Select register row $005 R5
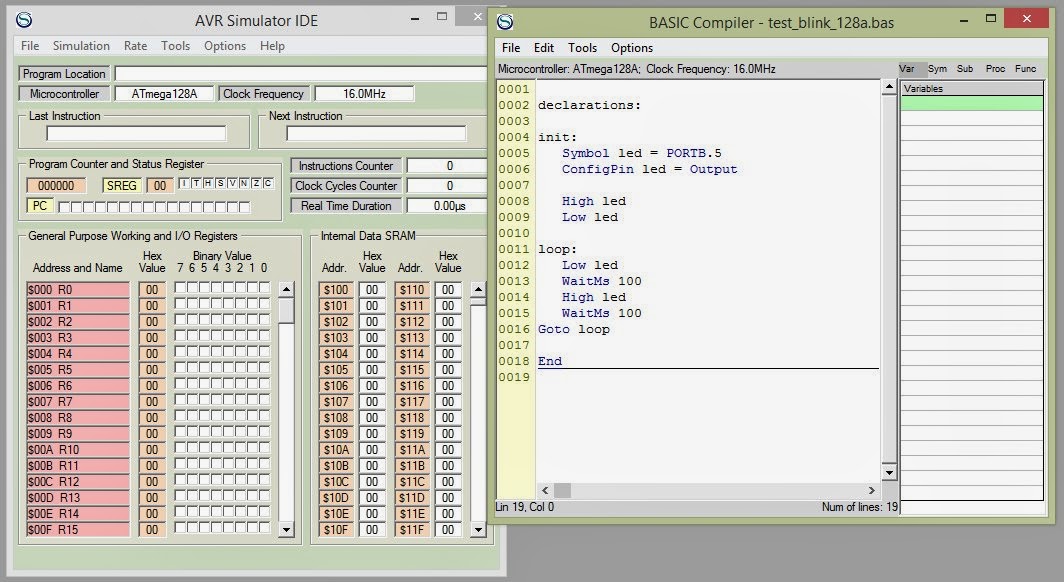This screenshot has width=1064, height=582. (78, 370)
